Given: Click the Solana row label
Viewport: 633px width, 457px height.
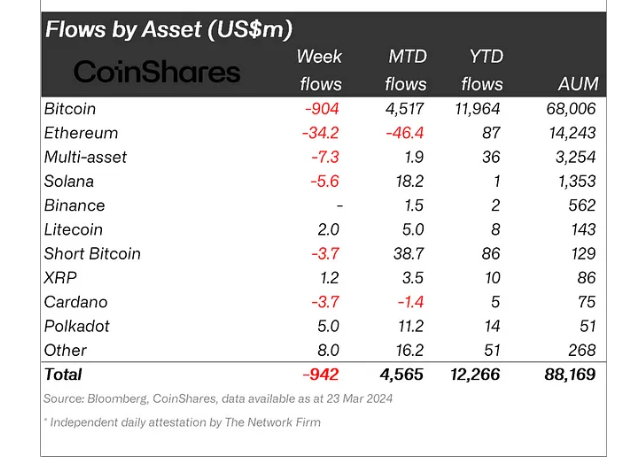Looking at the screenshot, I should point(69,181).
